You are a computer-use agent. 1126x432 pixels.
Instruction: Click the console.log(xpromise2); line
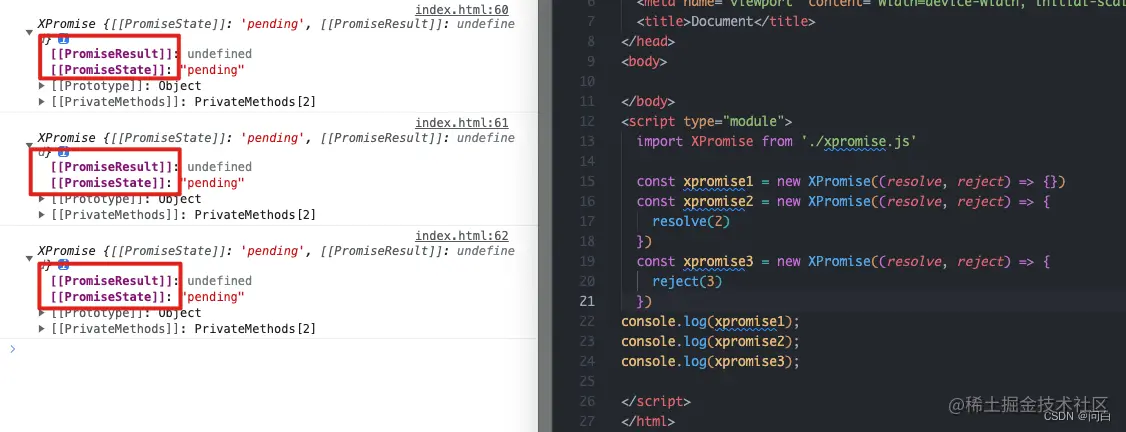tap(709, 341)
